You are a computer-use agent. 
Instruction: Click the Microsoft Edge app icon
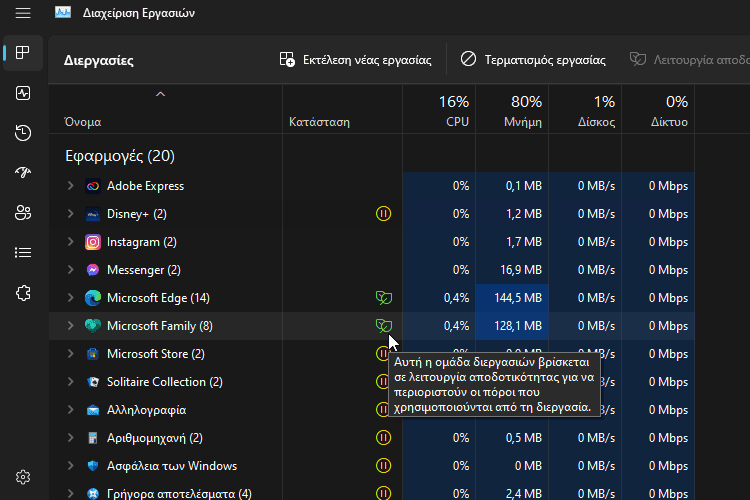point(93,298)
